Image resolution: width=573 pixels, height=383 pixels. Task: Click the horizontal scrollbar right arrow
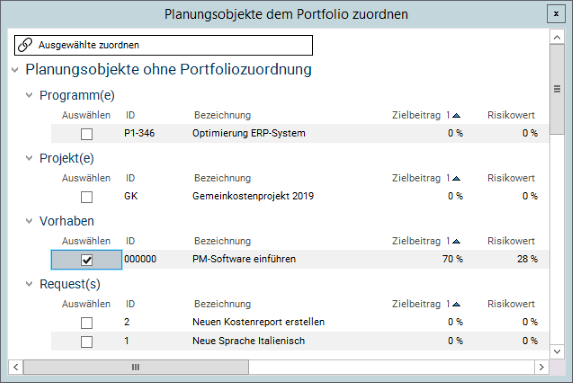click(542, 367)
